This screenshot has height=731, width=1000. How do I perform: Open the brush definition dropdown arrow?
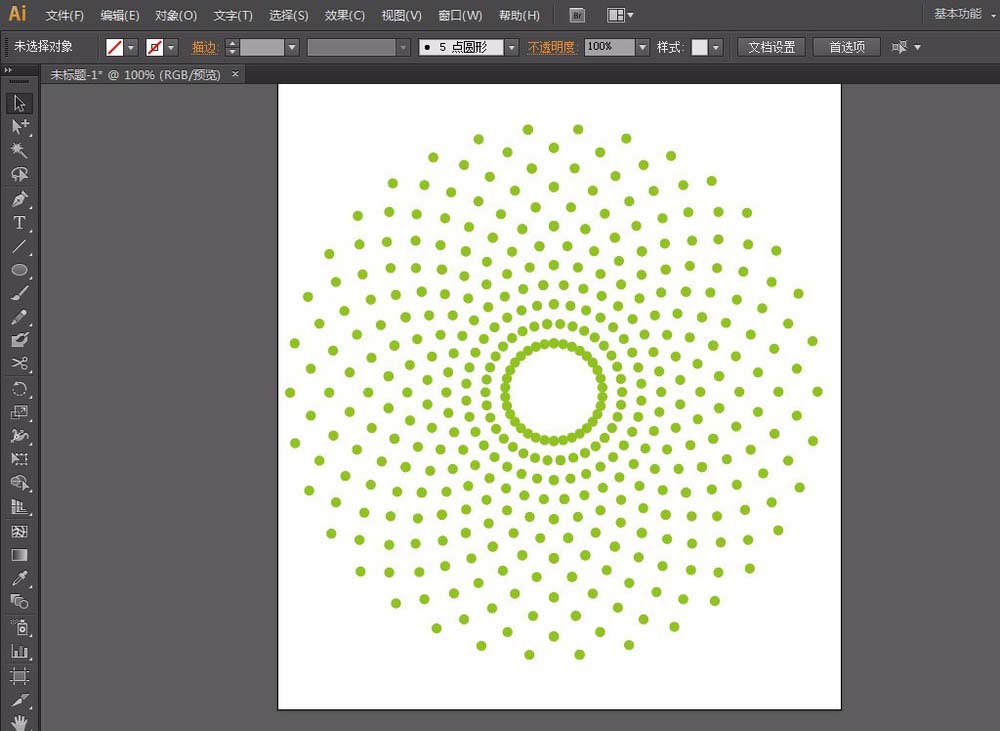pos(511,47)
